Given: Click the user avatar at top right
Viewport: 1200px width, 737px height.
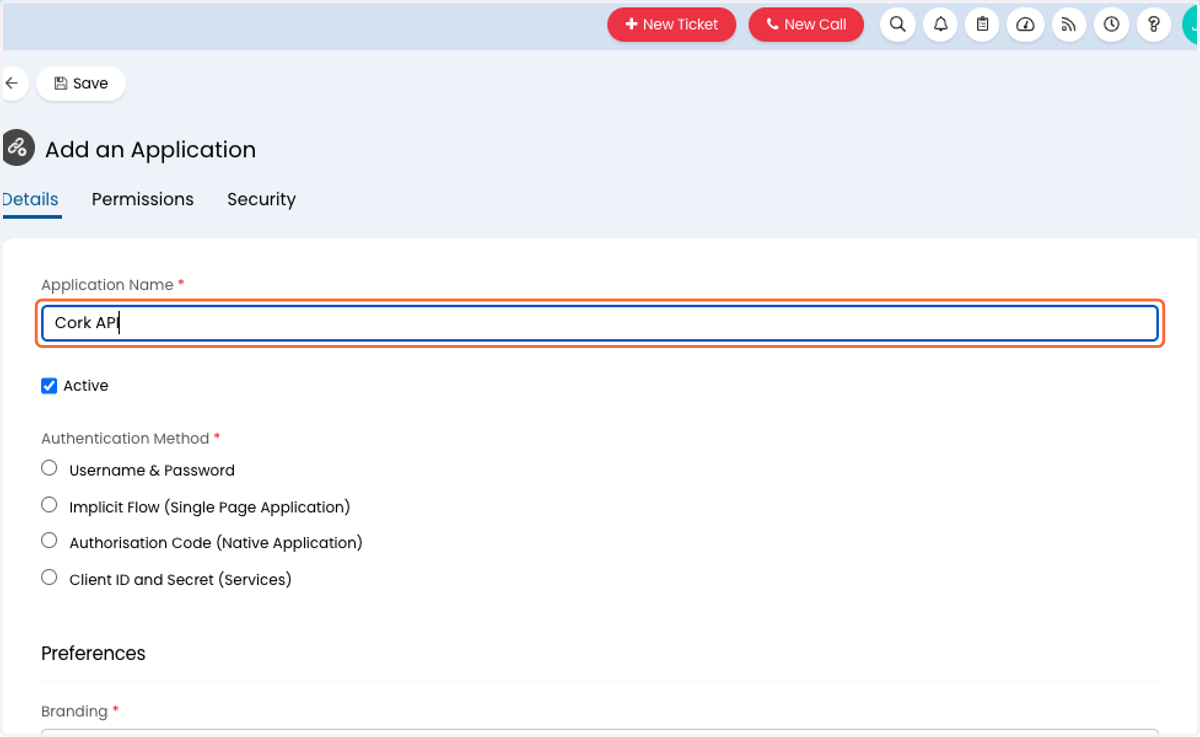Looking at the screenshot, I should tap(1190, 25).
